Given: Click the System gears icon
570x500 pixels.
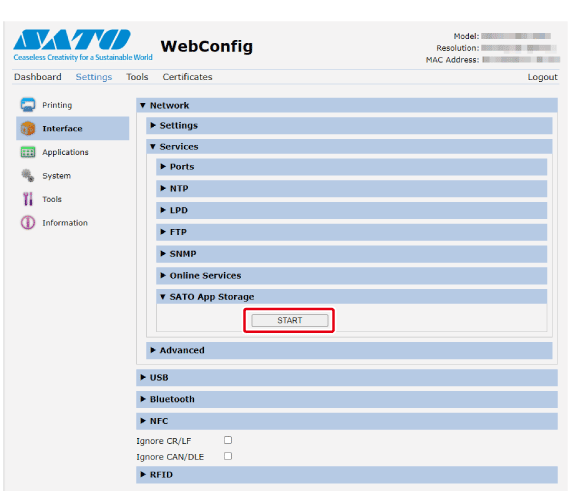Looking at the screenshot, I should pyautogui.click(x=28, y=176).
